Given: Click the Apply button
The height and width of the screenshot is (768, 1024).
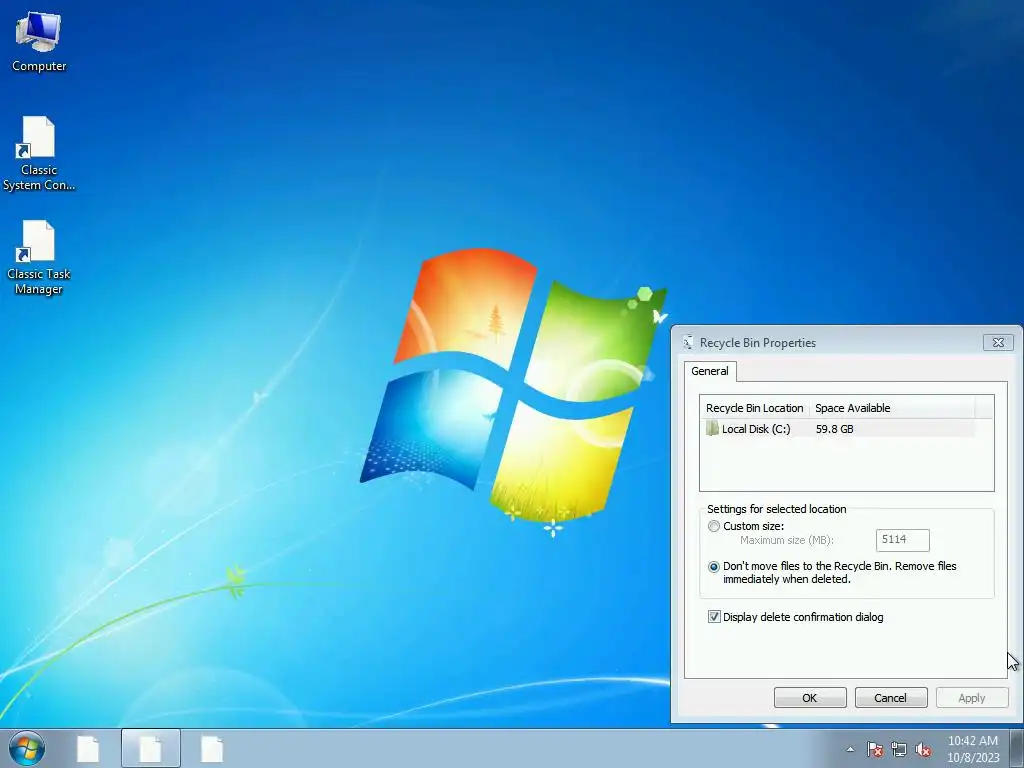Looking at the screenshot, I should tap(972, 697).
